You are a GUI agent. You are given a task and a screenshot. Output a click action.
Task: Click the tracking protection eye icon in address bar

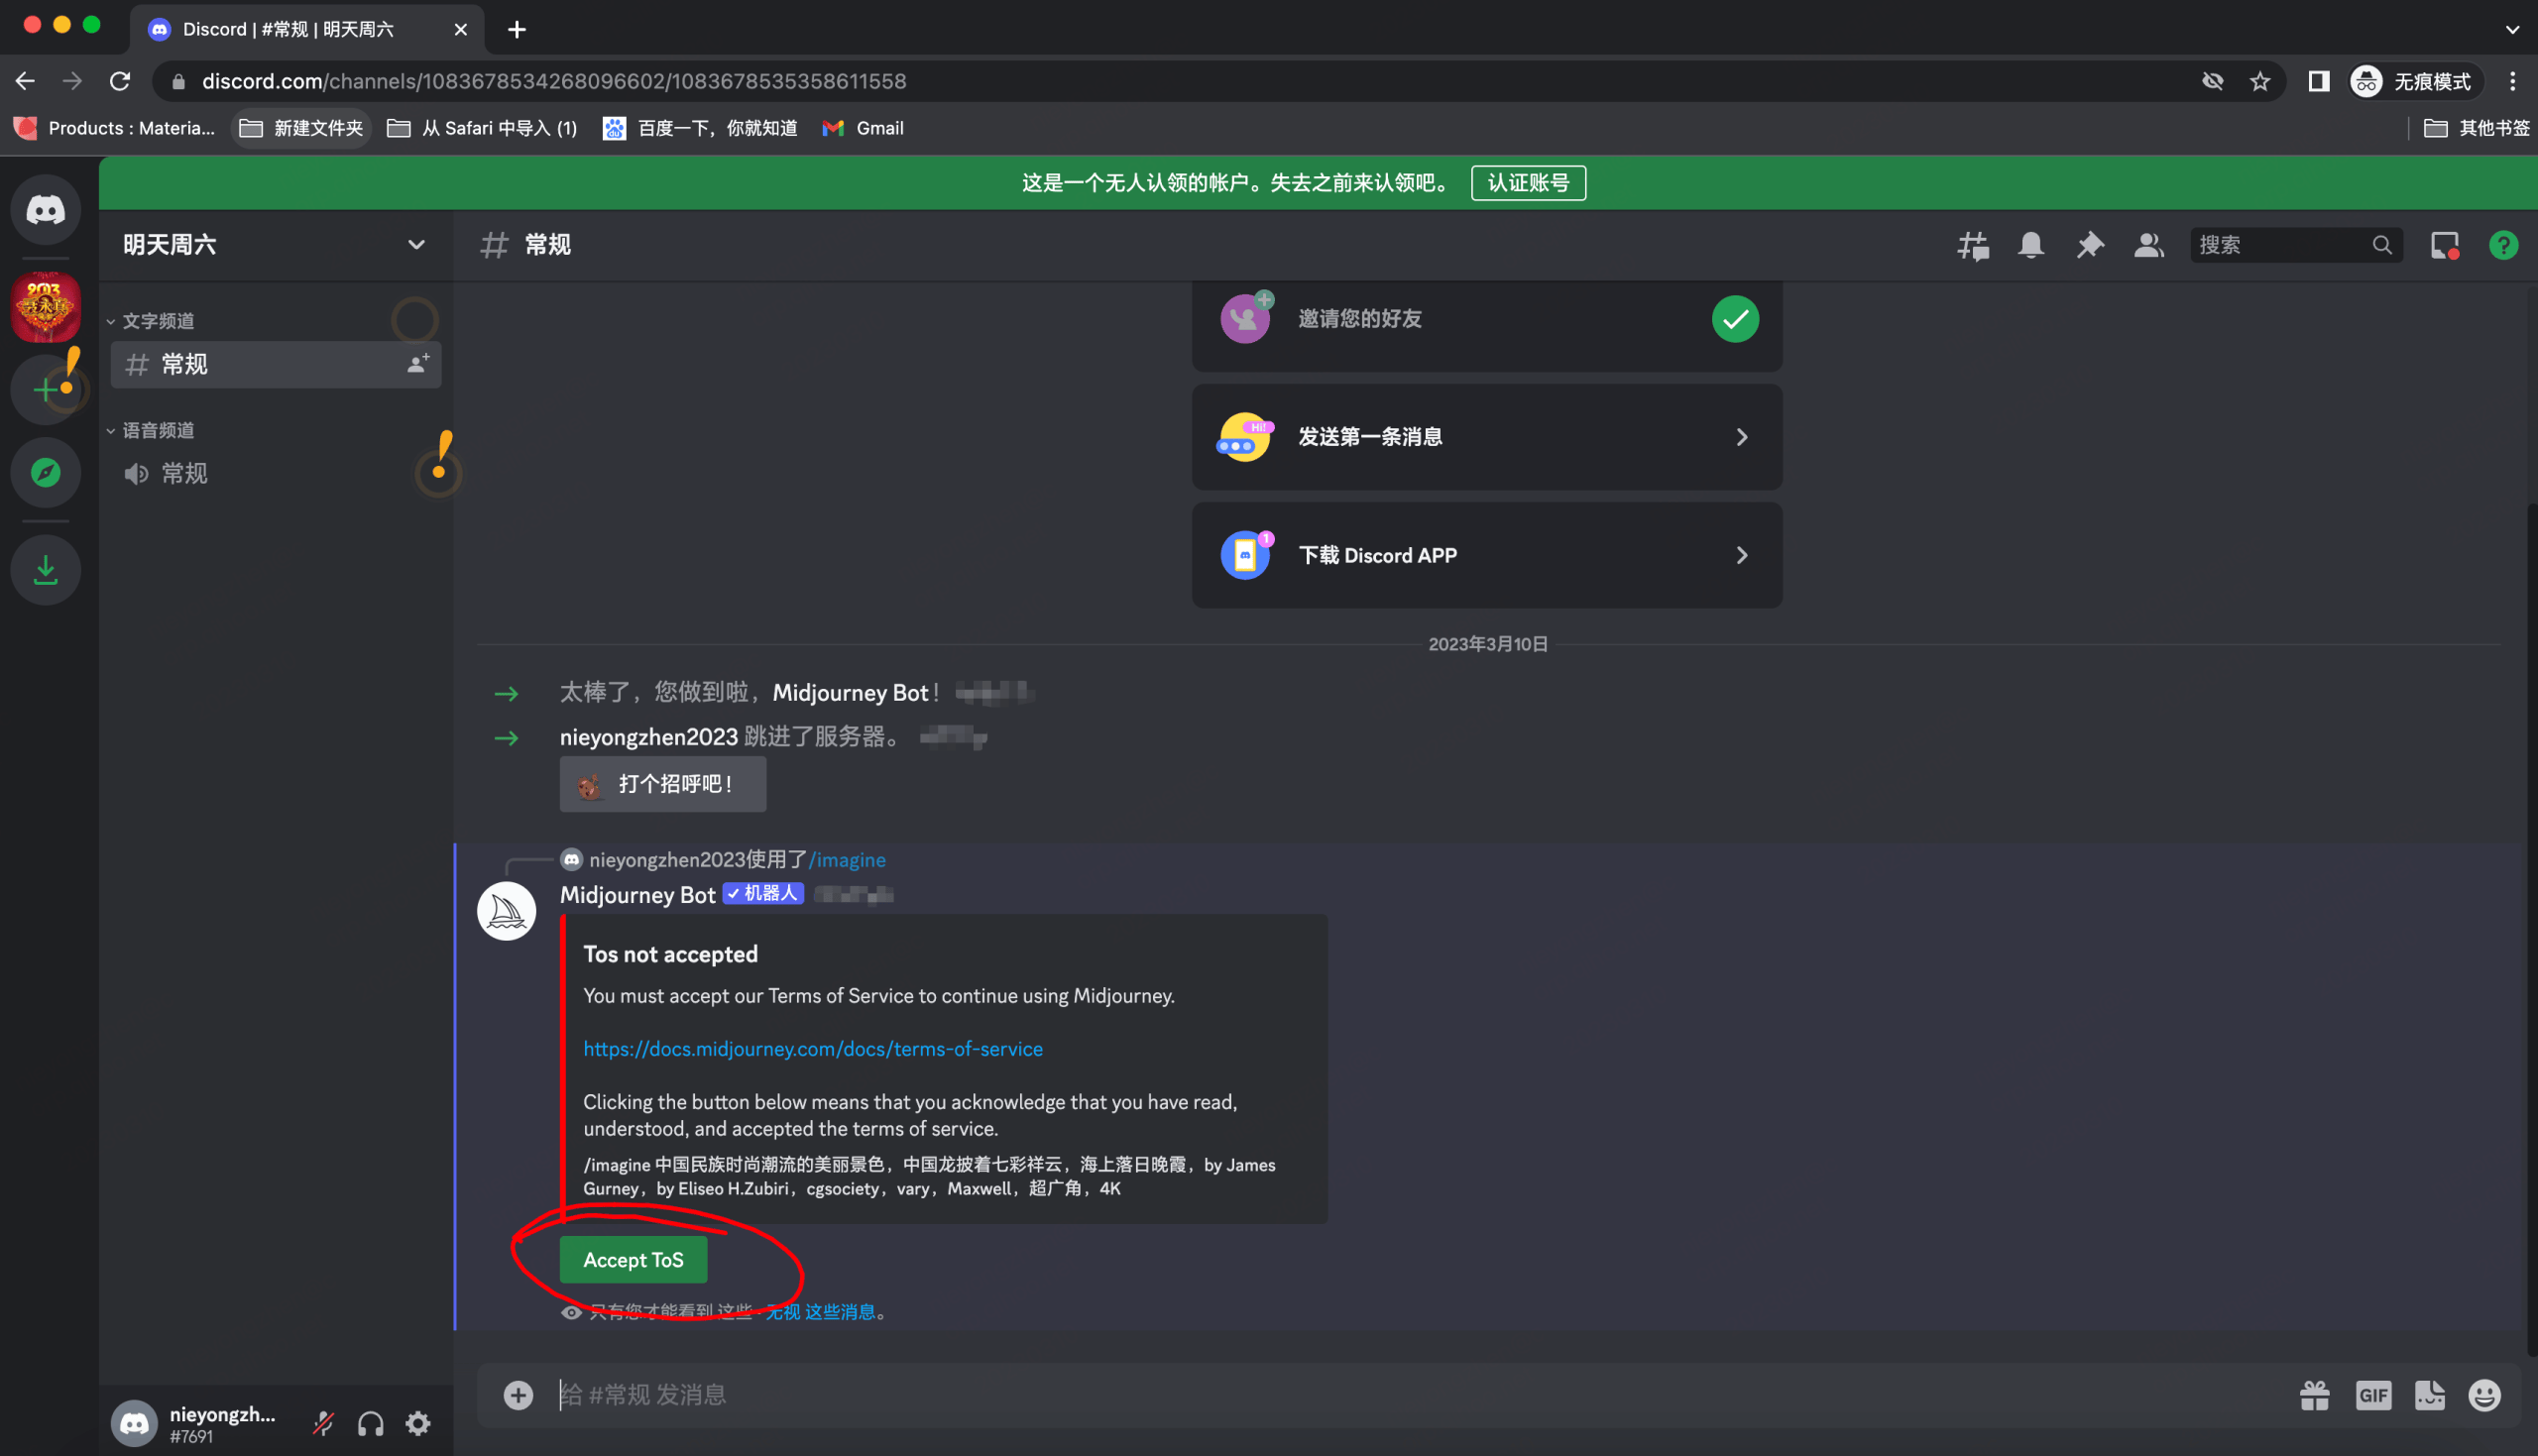tap(2212, 81)
